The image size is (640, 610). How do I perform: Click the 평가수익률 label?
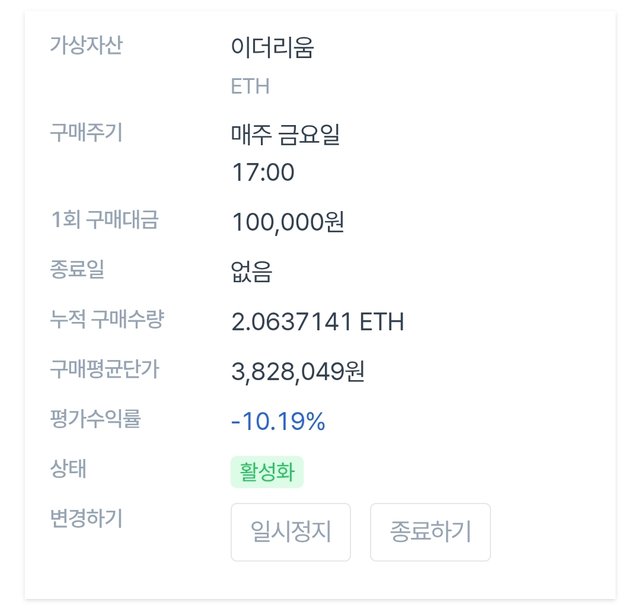95,419
